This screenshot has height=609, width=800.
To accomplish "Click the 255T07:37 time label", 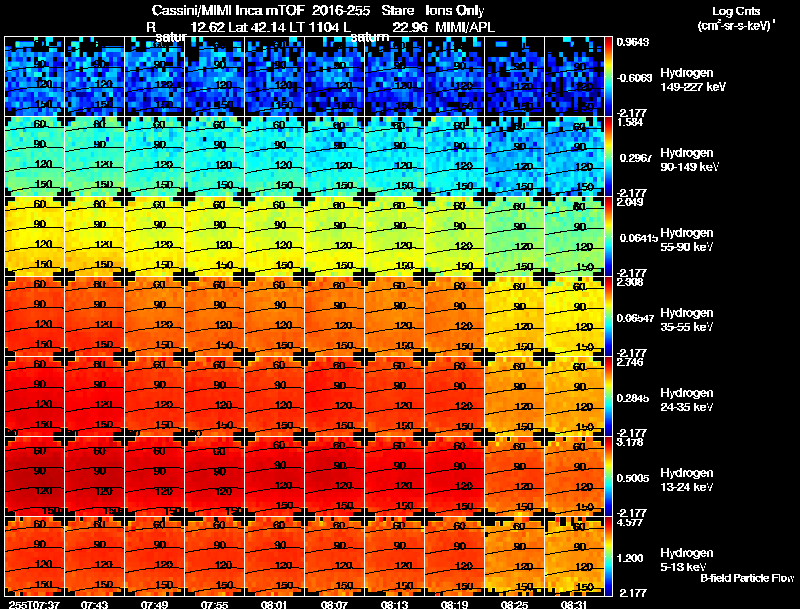I will click(x=34, y=604).
